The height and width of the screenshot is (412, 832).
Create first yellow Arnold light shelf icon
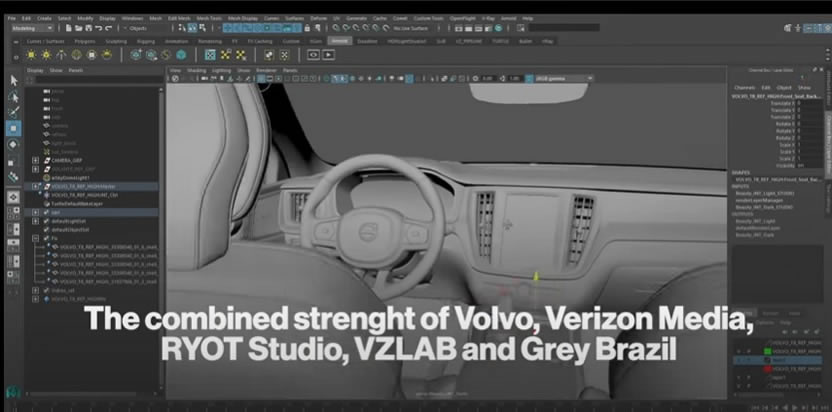31,55
